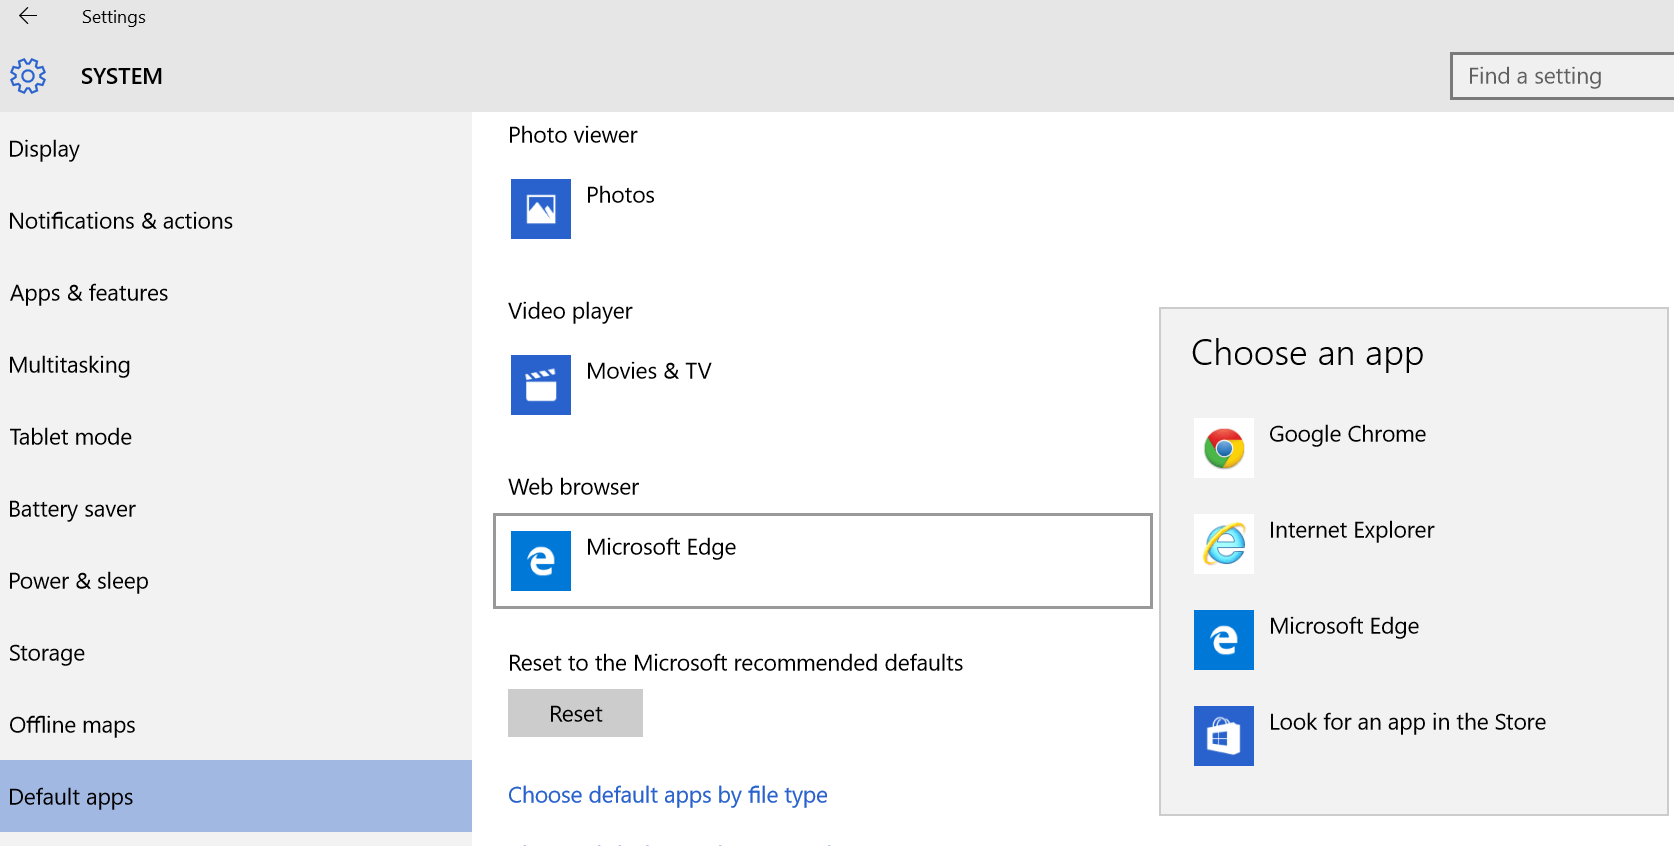Viewport: 1674px width, 846px height.
Task: Select Offline maps
Action: coord(236,725)
